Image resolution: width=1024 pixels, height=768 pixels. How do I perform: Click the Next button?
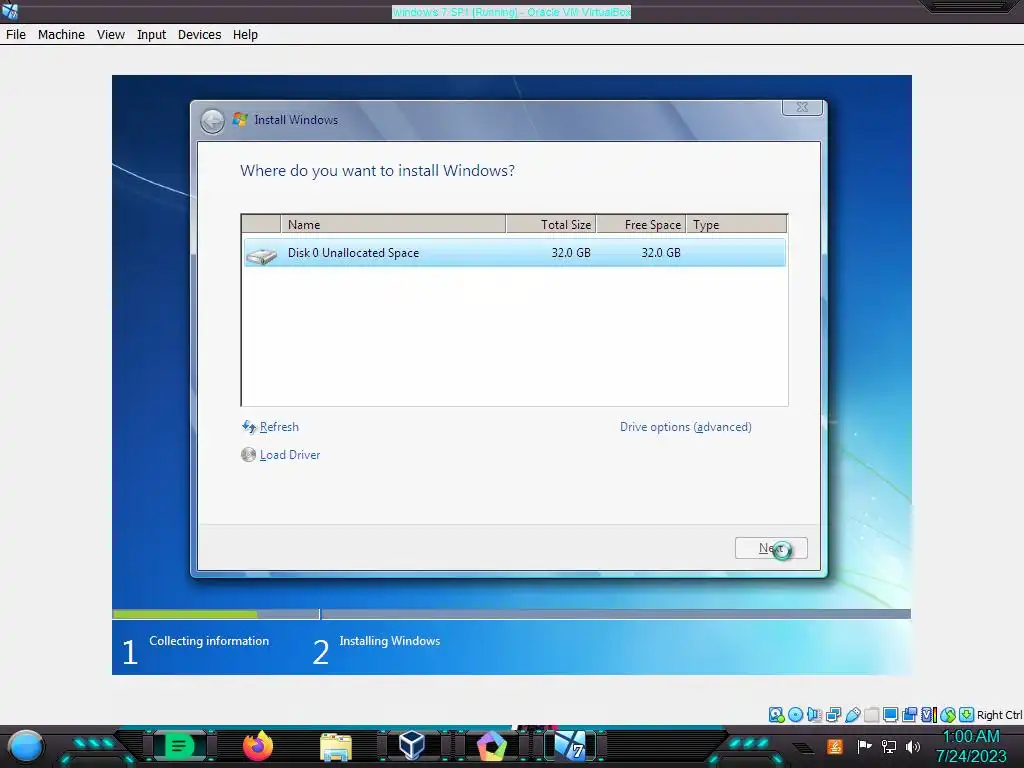(x=771, y=548)
